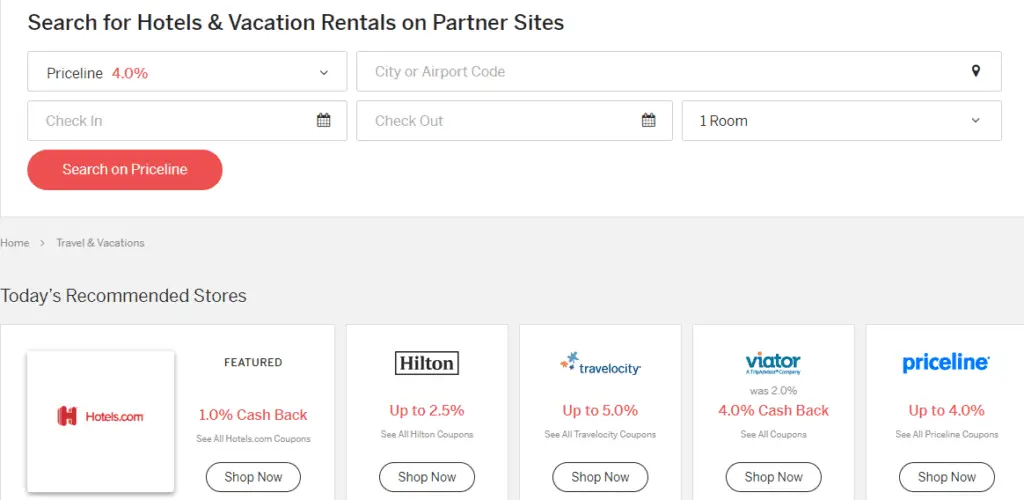Click the Search on Priceline button
This screenshot has height=500, width=1024.
coord(125,170)
